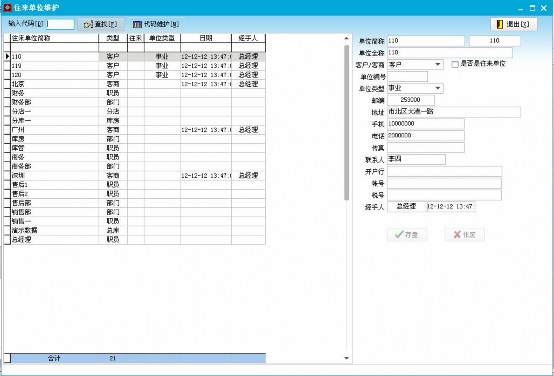Click the scroll-up arrow of the list
The height and width of the screenshot is (376, 554).
(346, 38)
